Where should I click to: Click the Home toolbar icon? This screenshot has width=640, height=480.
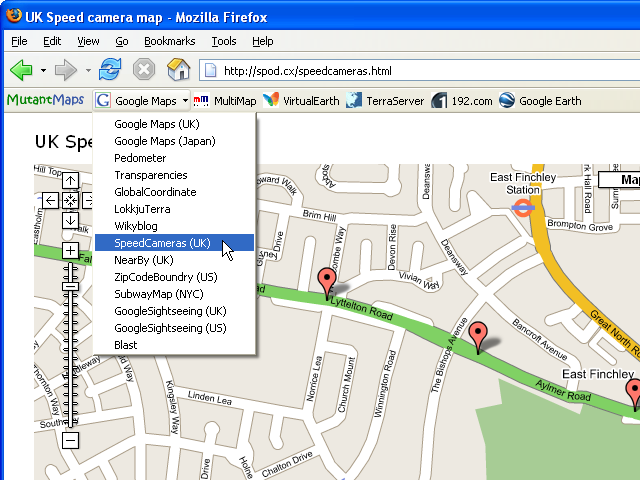click(178, 70)
